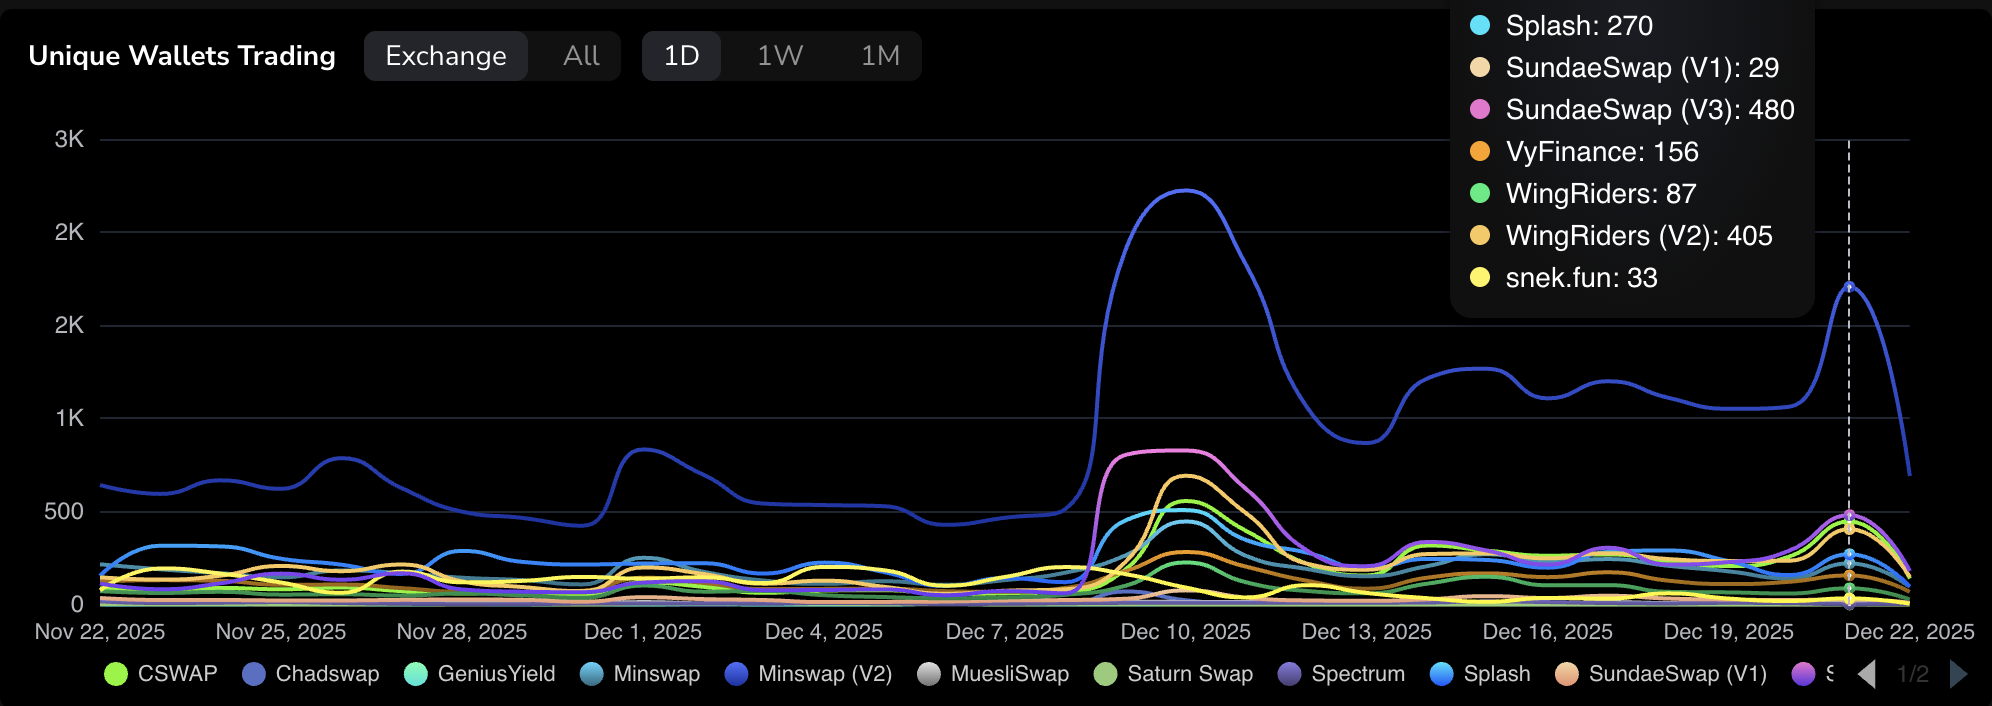Select the Exchange grouping option
This screenshot has height=706, width=1992.
[x=446, y=56]
